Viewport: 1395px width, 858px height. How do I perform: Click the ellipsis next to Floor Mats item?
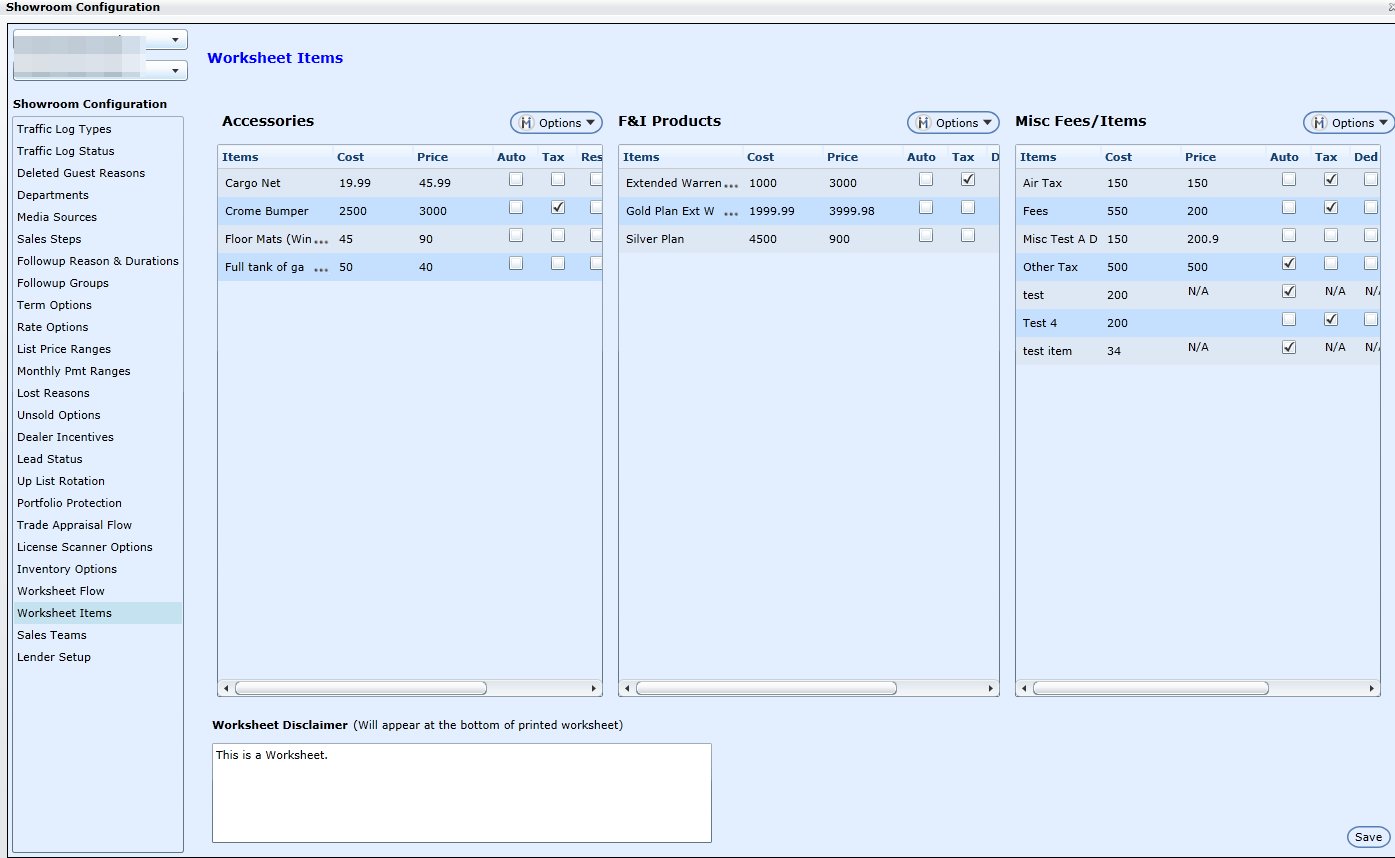(321, 241)
